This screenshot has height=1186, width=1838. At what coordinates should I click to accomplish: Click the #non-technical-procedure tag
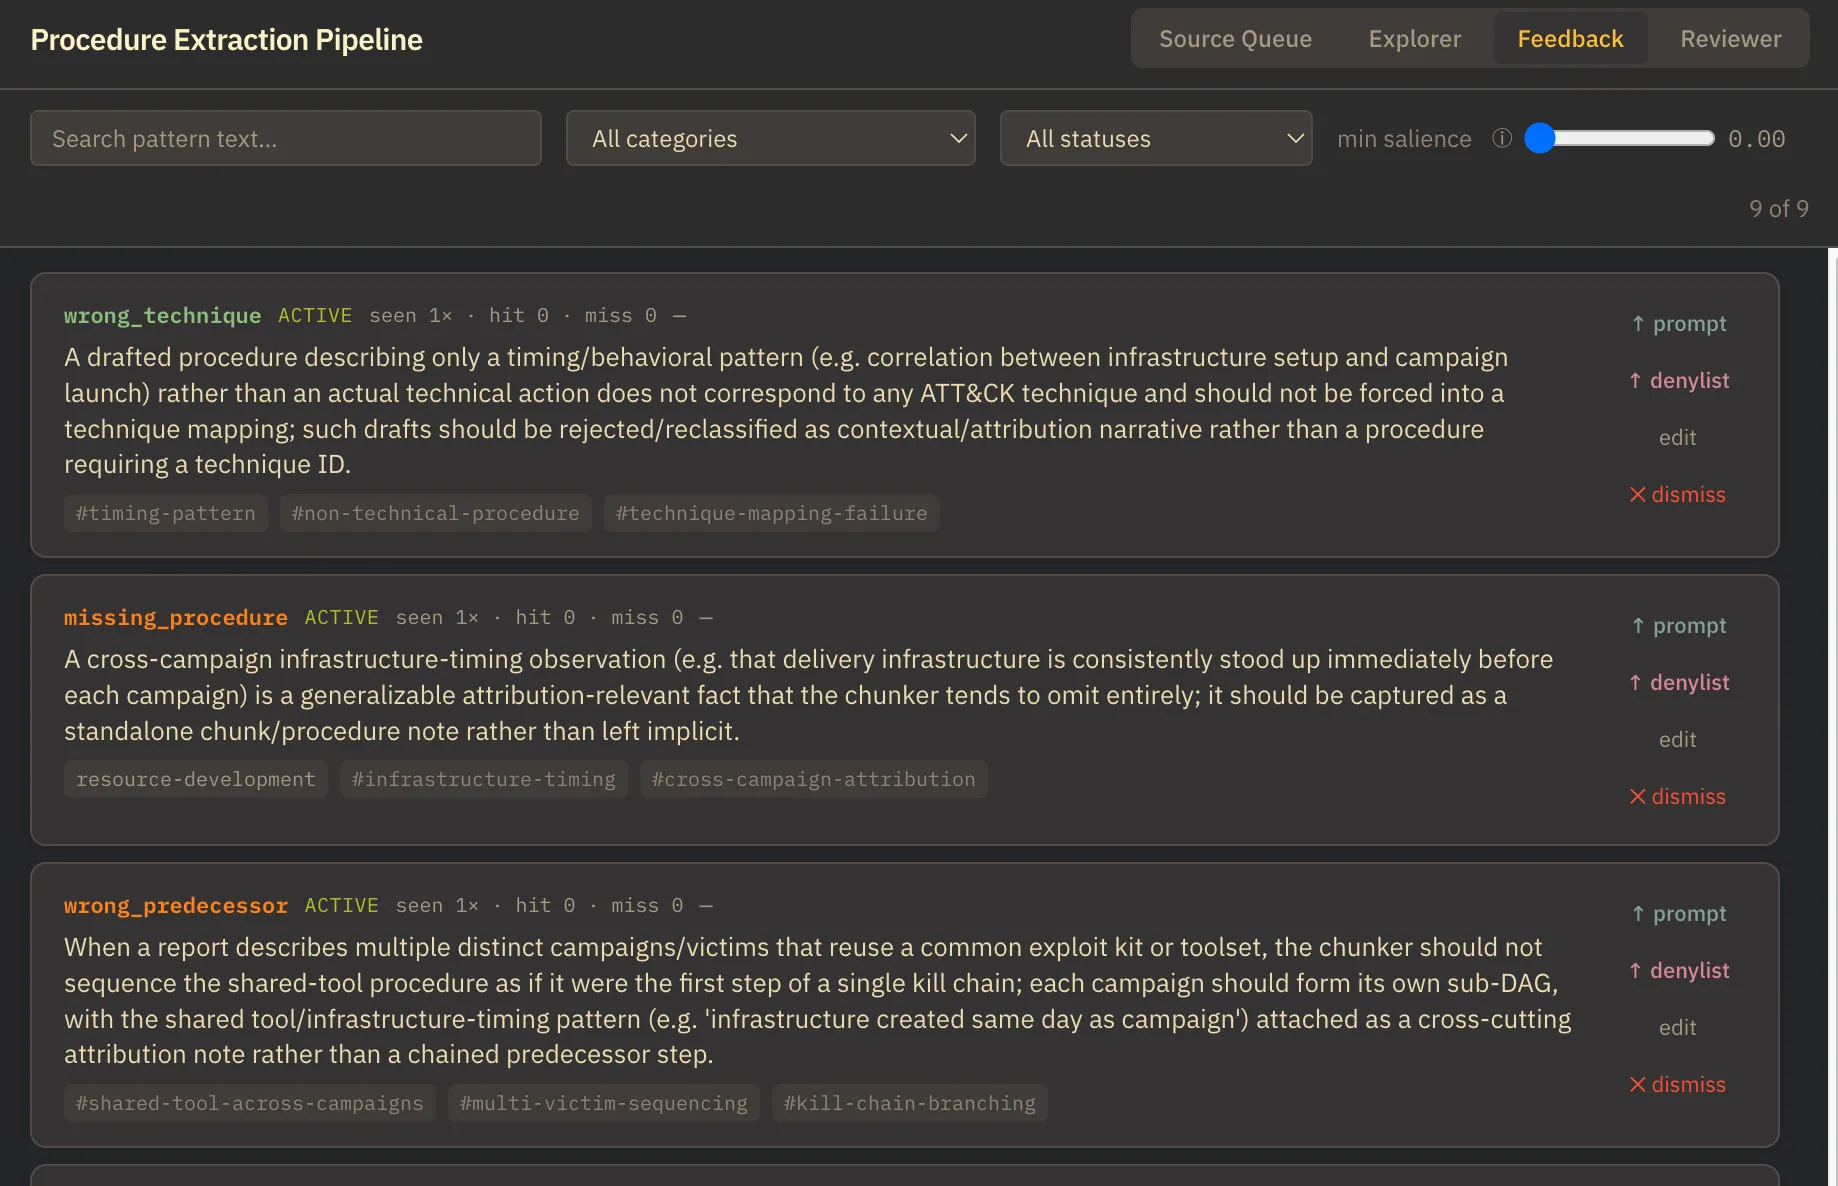pyautogui.click(x=436, y=513)
